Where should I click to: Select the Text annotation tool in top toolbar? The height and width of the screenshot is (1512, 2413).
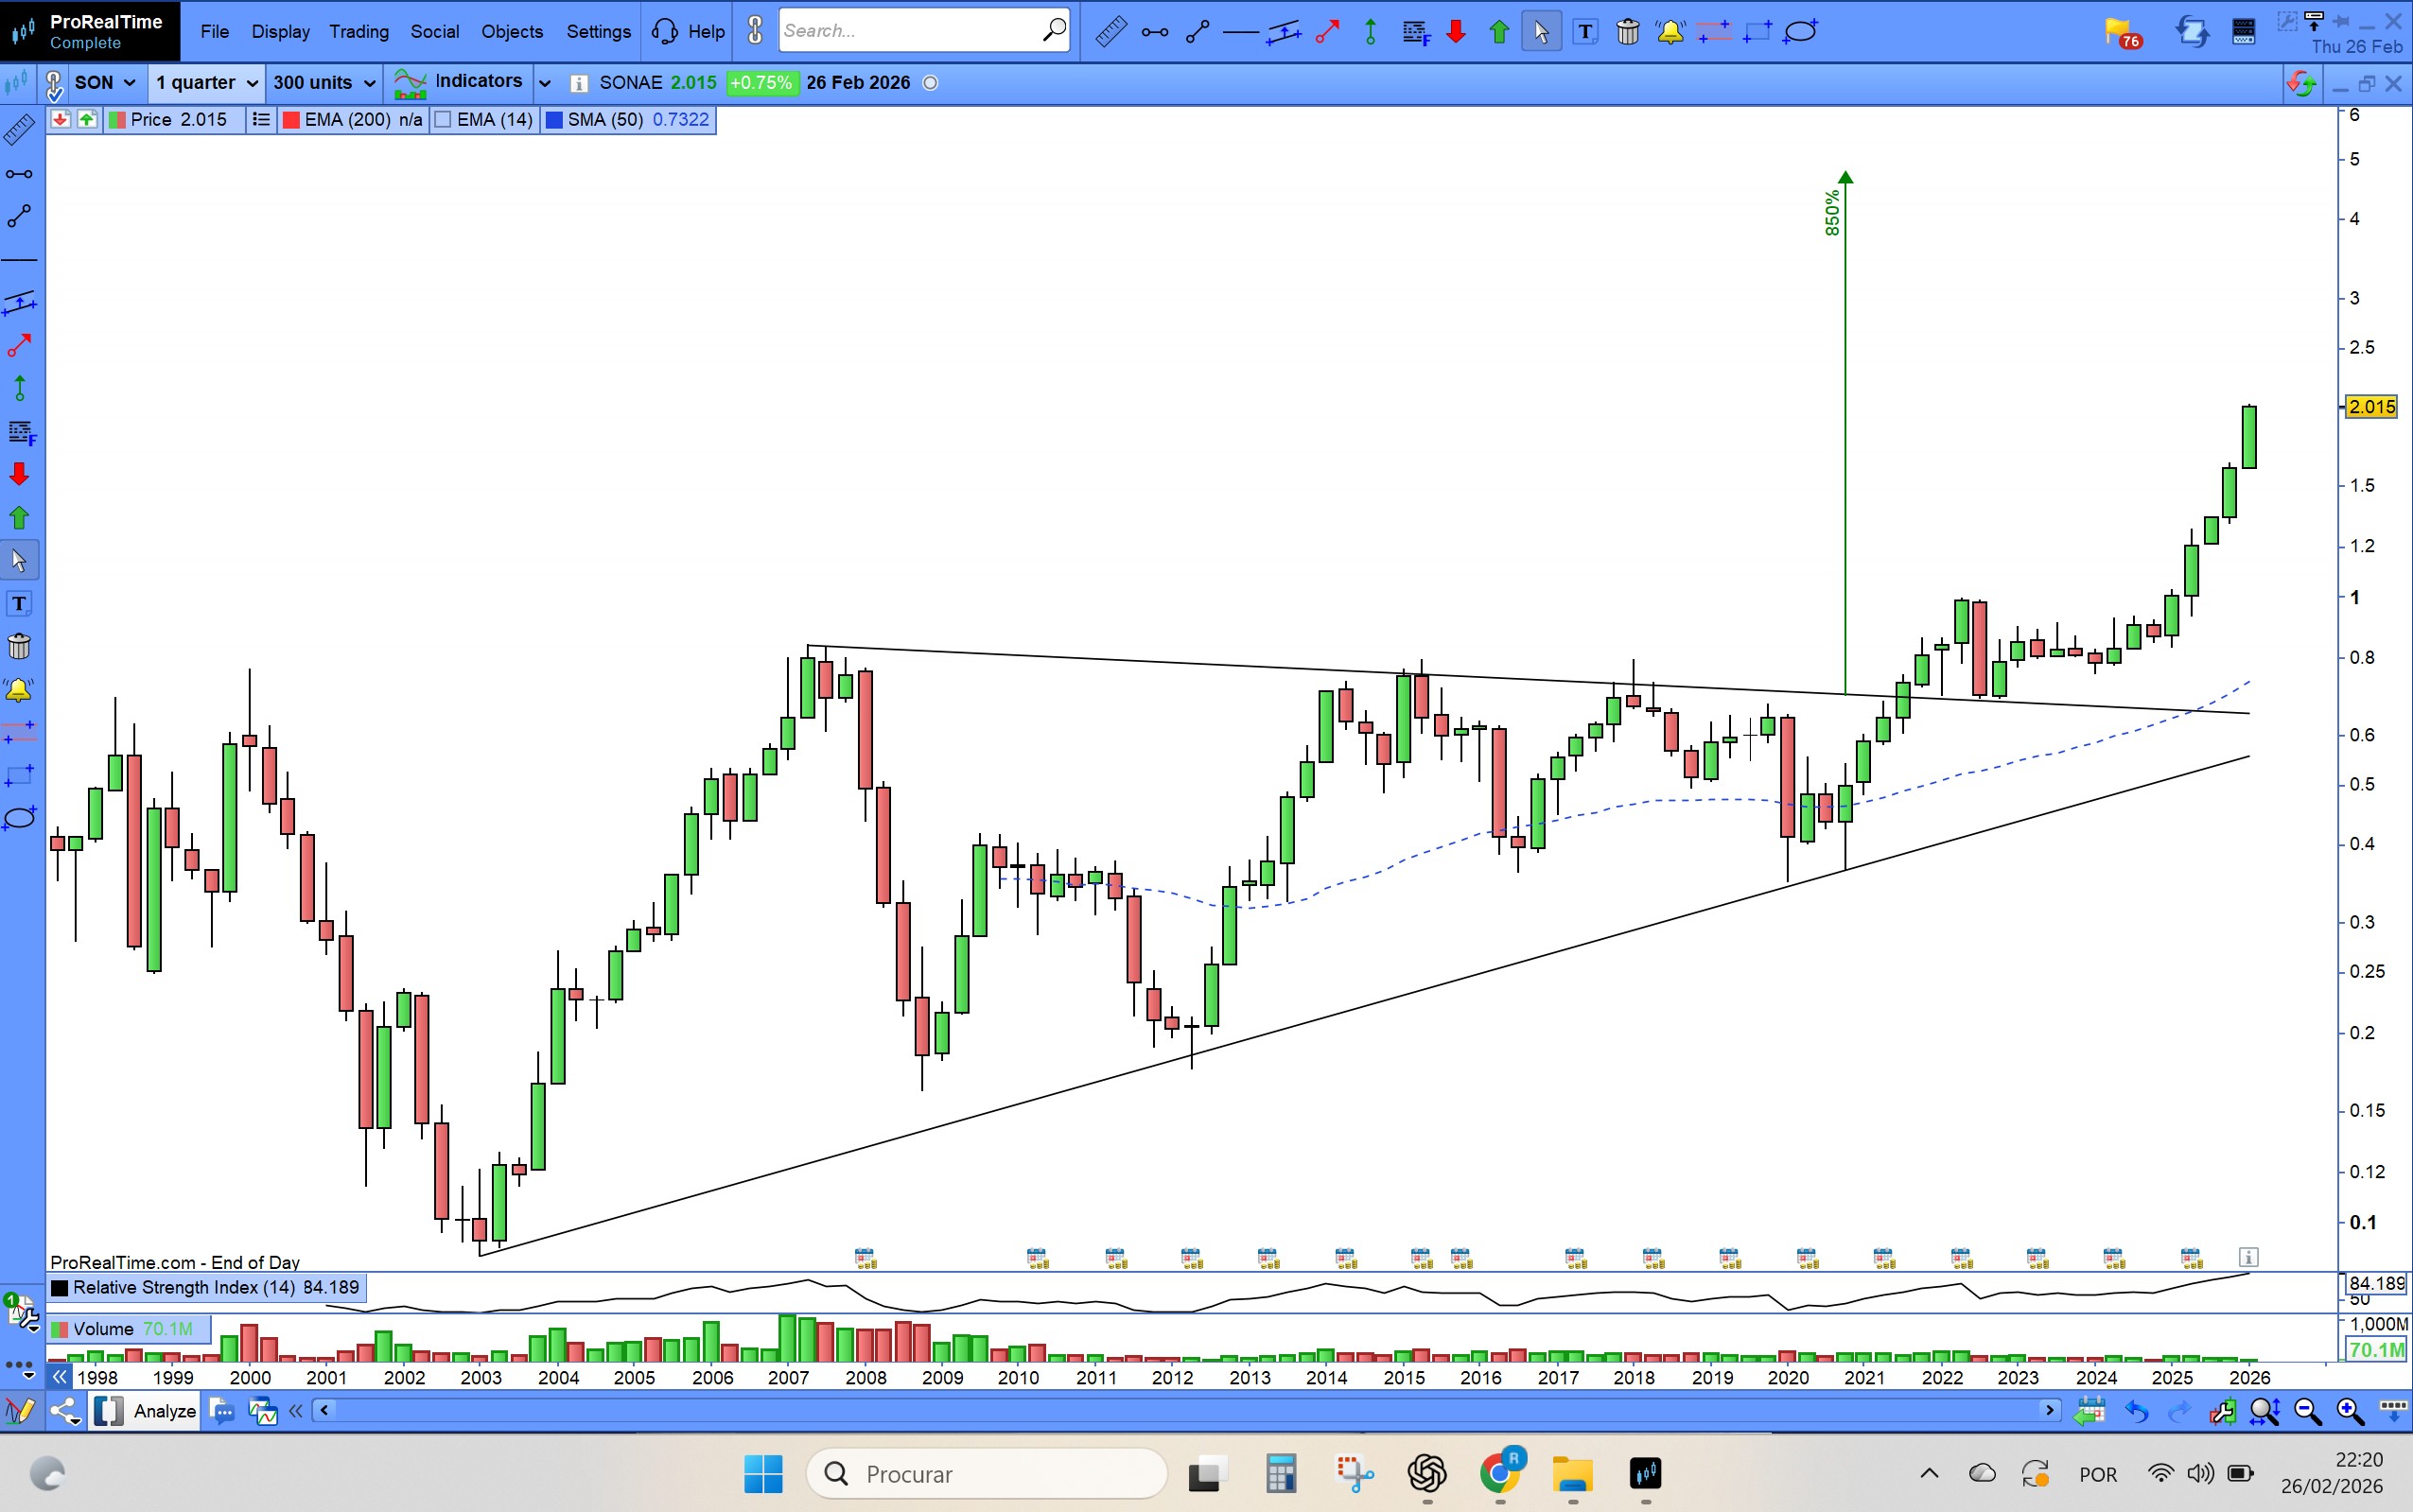(1585, 32)
